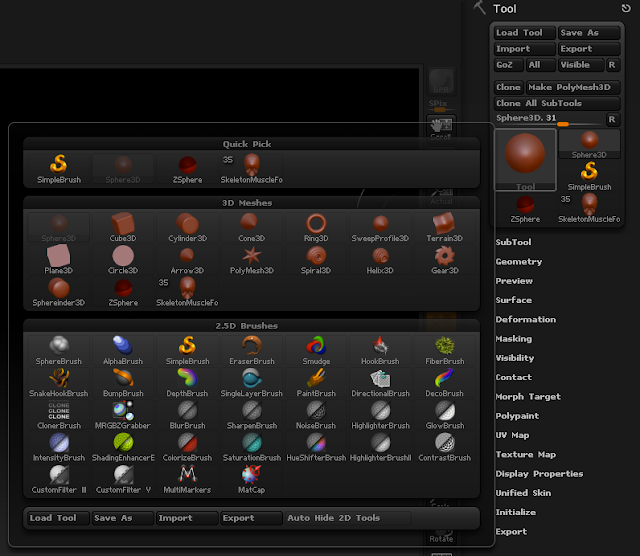Select SkeletonMuscleFo thumbnail in Tool palette
This screenshot has width=640, height=556.
pyautogui.click(x=589, y=208)
